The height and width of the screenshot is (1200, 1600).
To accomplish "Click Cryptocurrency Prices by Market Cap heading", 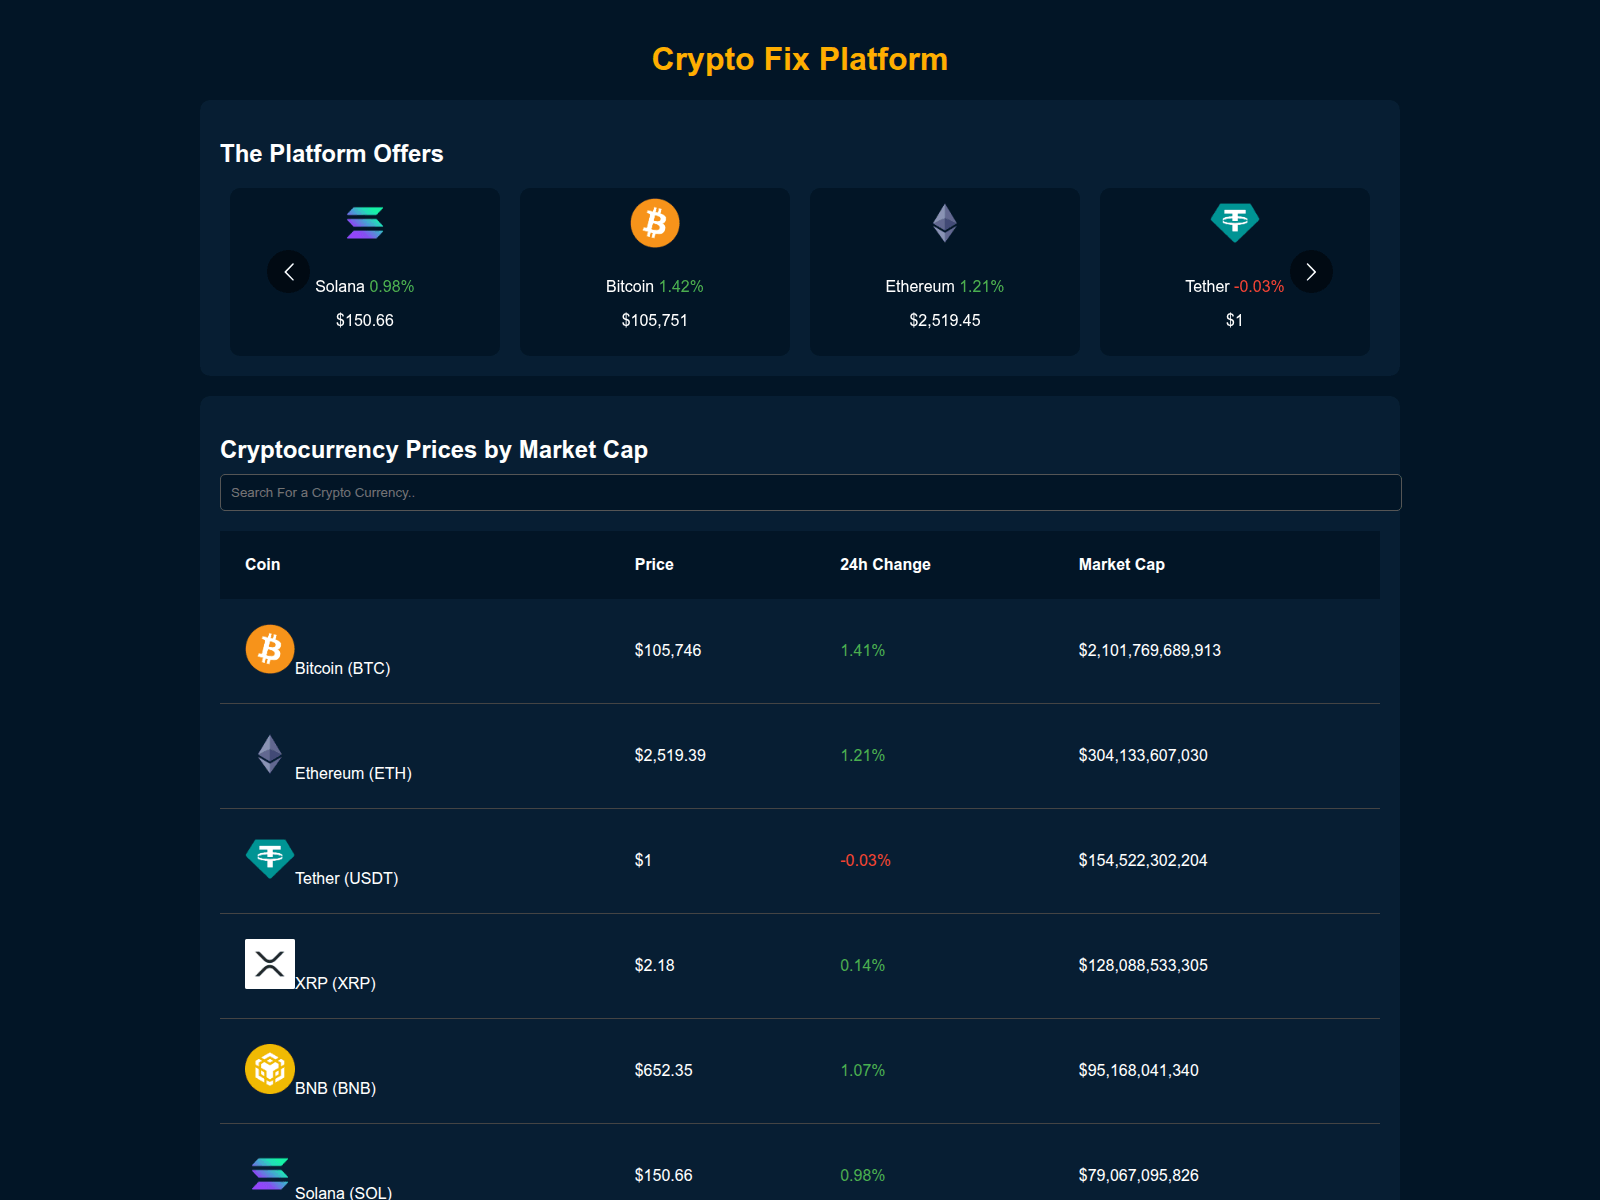I will tap(434, 450).
